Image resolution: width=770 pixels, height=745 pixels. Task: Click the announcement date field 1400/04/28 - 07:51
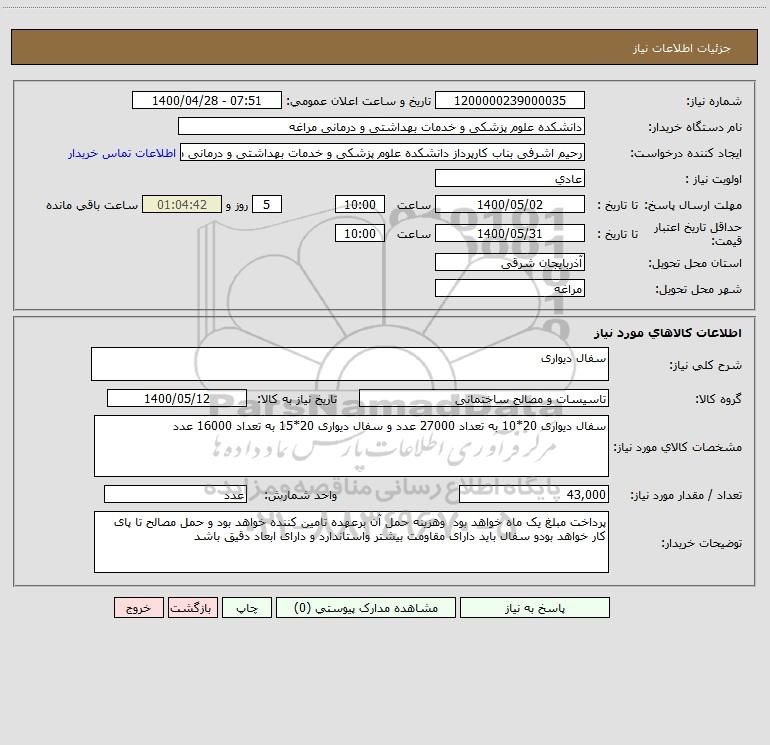click(207, 100)
